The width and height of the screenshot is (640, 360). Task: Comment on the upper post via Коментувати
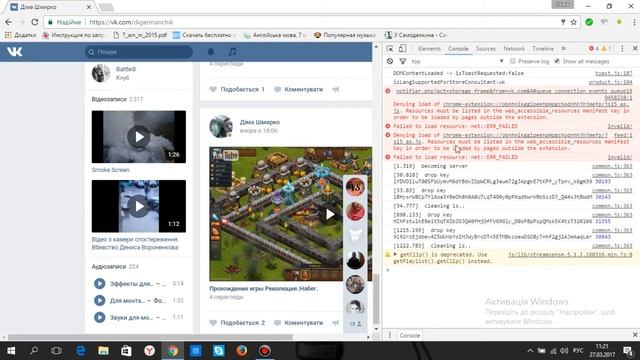299,89
